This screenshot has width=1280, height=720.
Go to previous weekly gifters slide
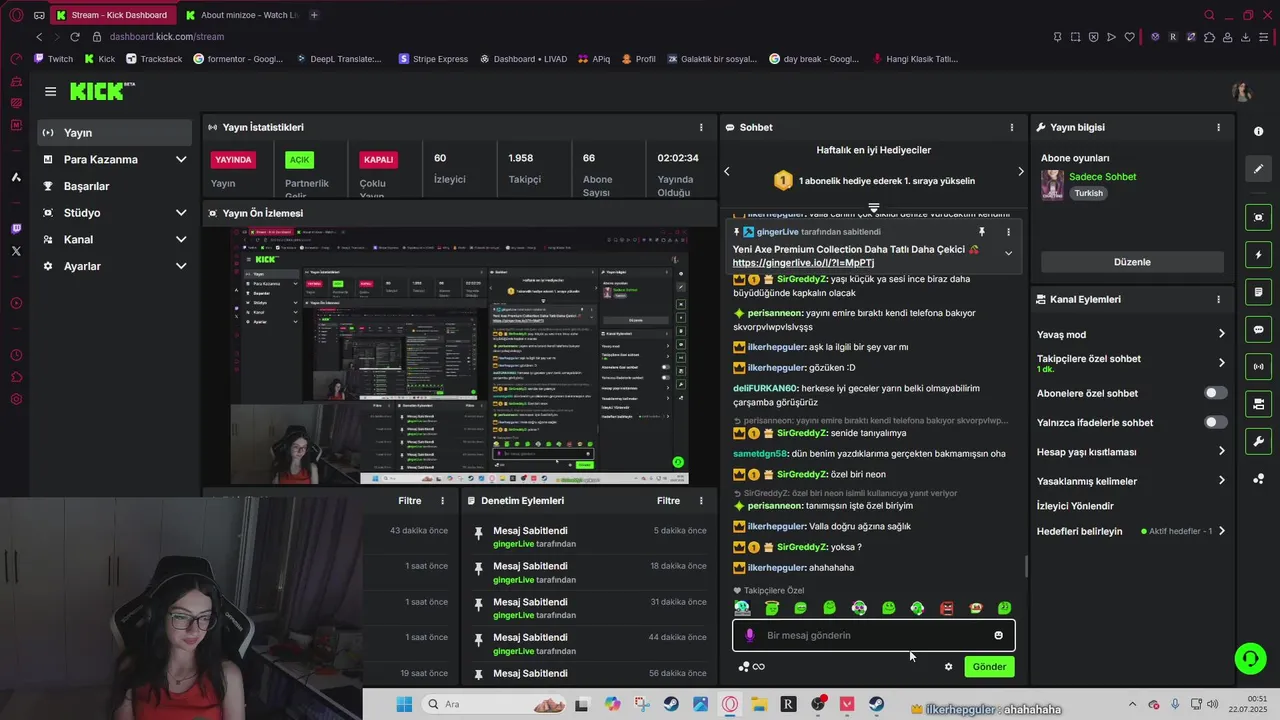(727, 171)
